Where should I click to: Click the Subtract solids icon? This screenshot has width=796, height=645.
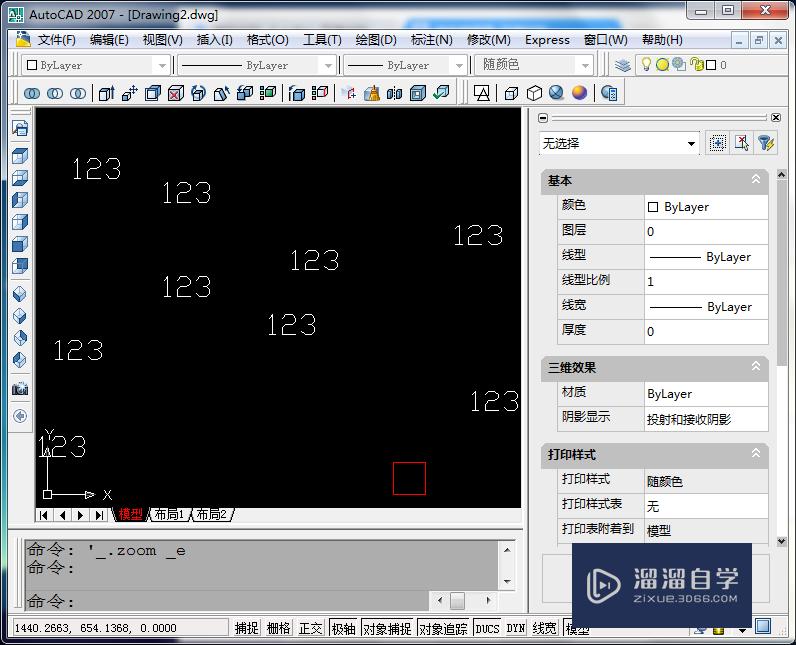point(55,93)
